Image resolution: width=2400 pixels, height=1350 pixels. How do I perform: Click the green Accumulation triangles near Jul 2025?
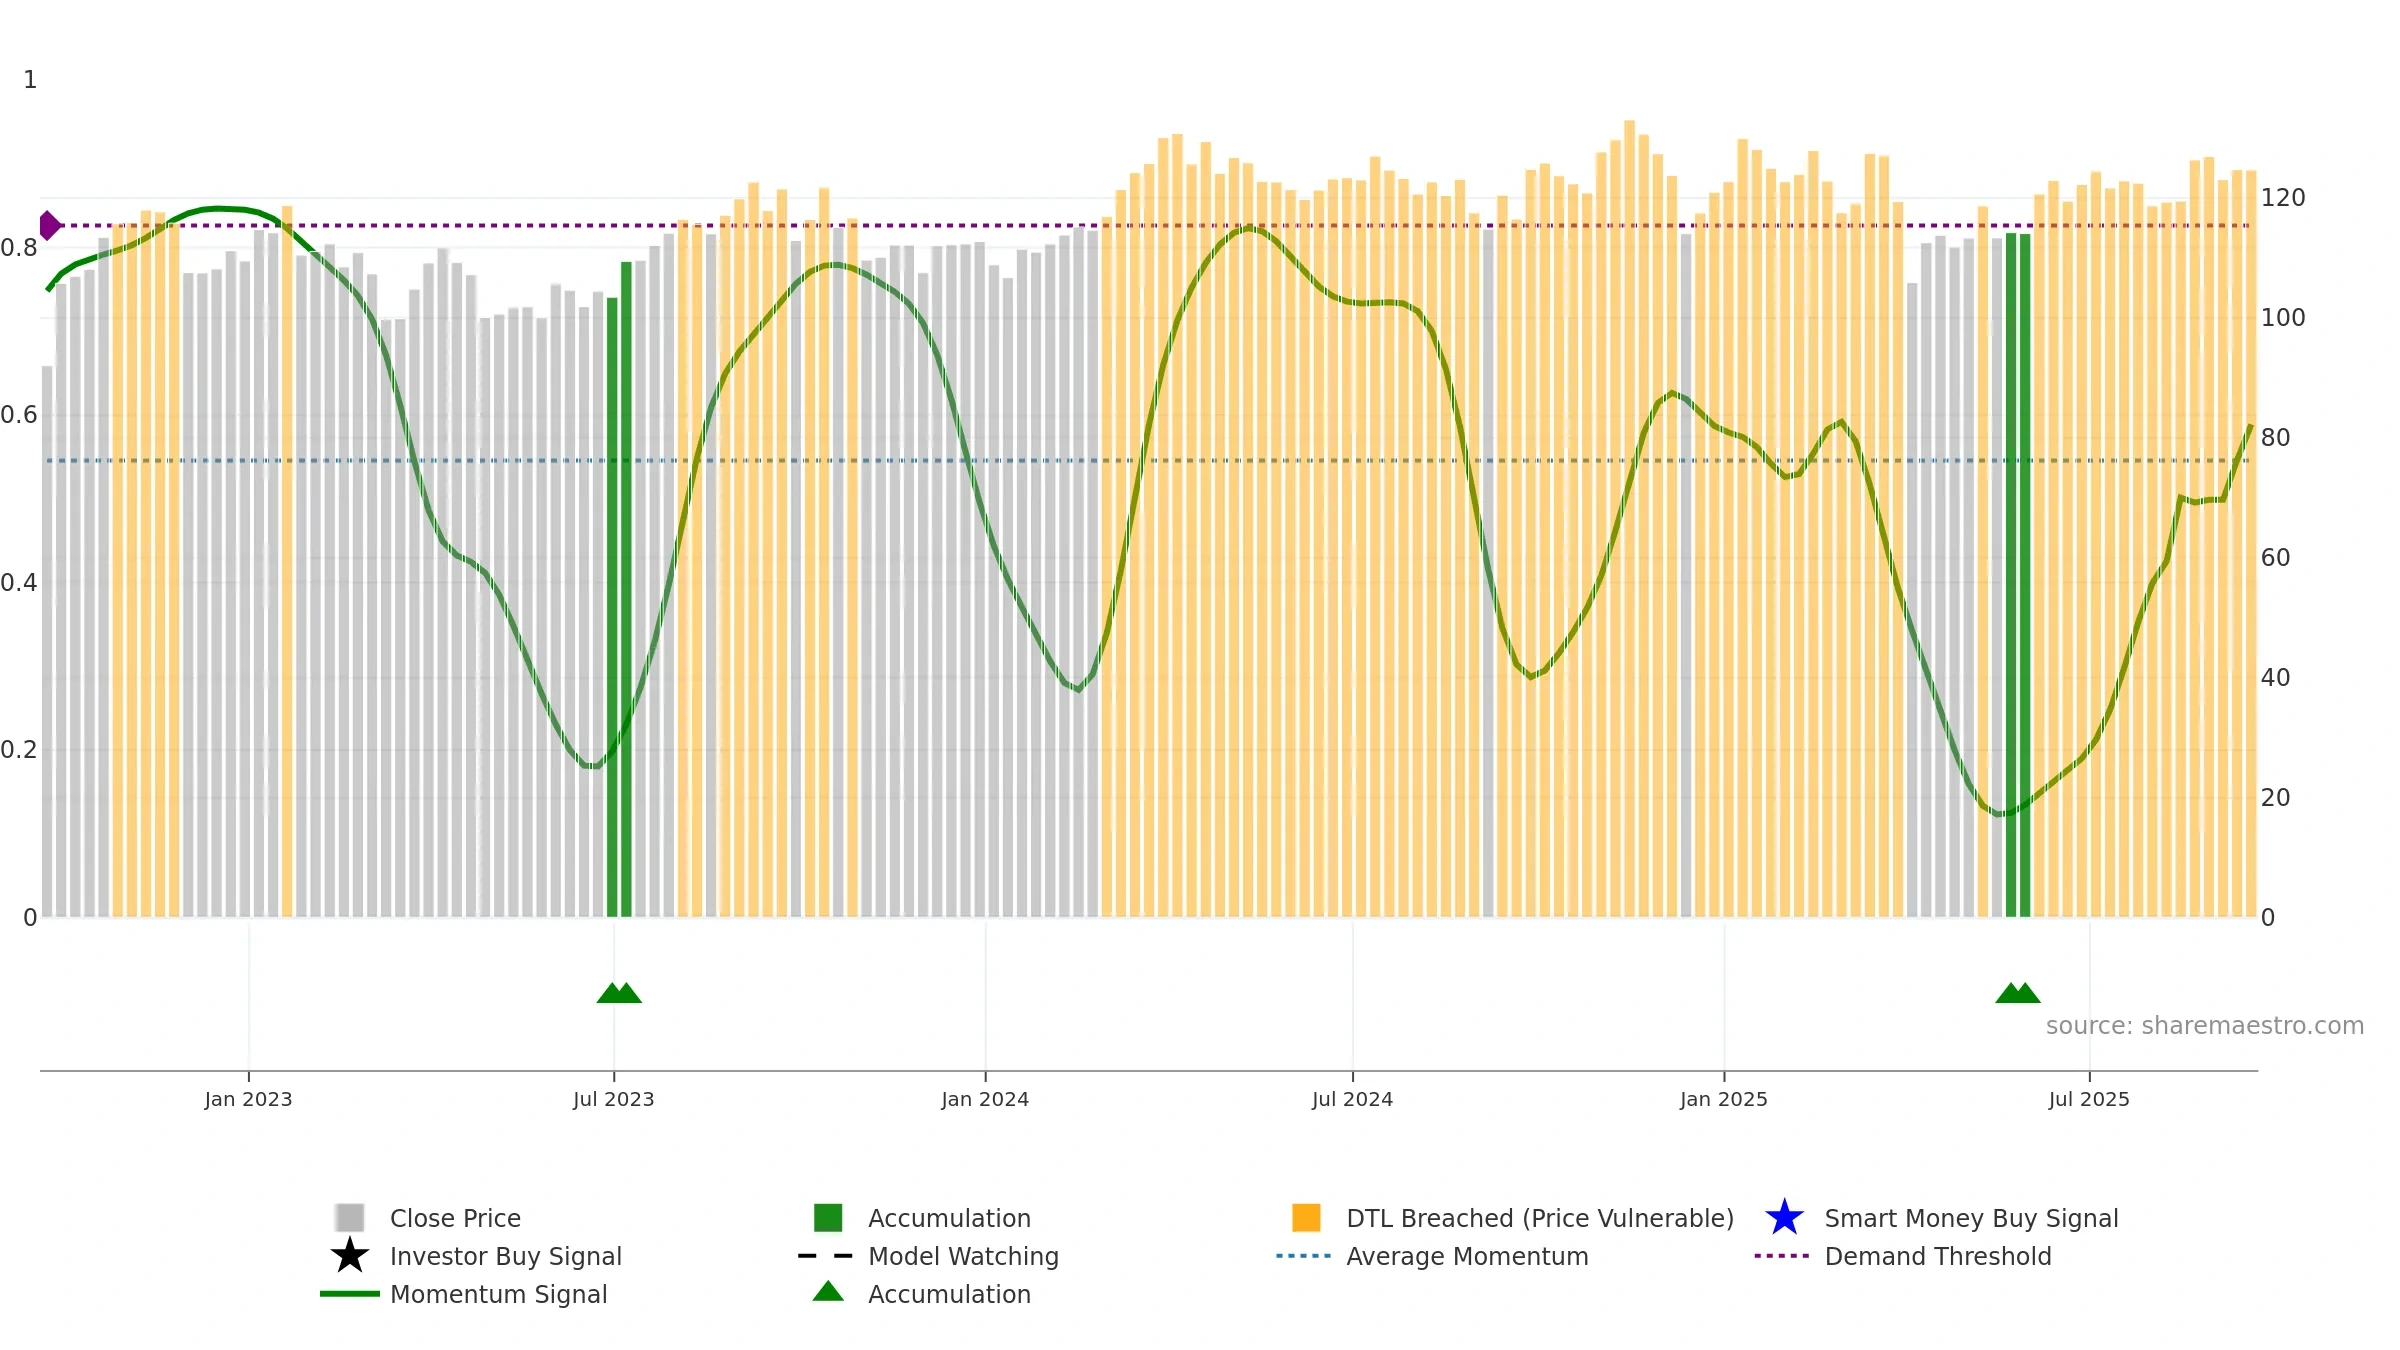pyautogui.click(x=2018, y=992)
